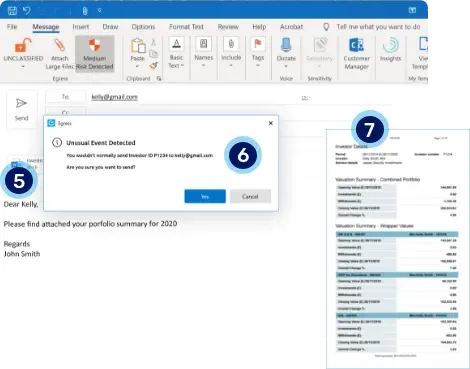
Task: Open the quick access toolbar dropdown
Action: tap(99, 11)
